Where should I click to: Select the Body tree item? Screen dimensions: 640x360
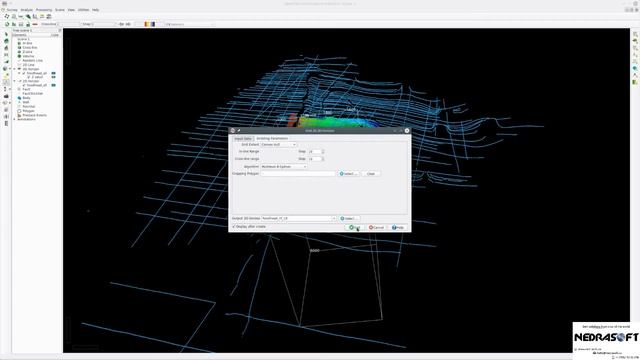(x=26, y=98)
